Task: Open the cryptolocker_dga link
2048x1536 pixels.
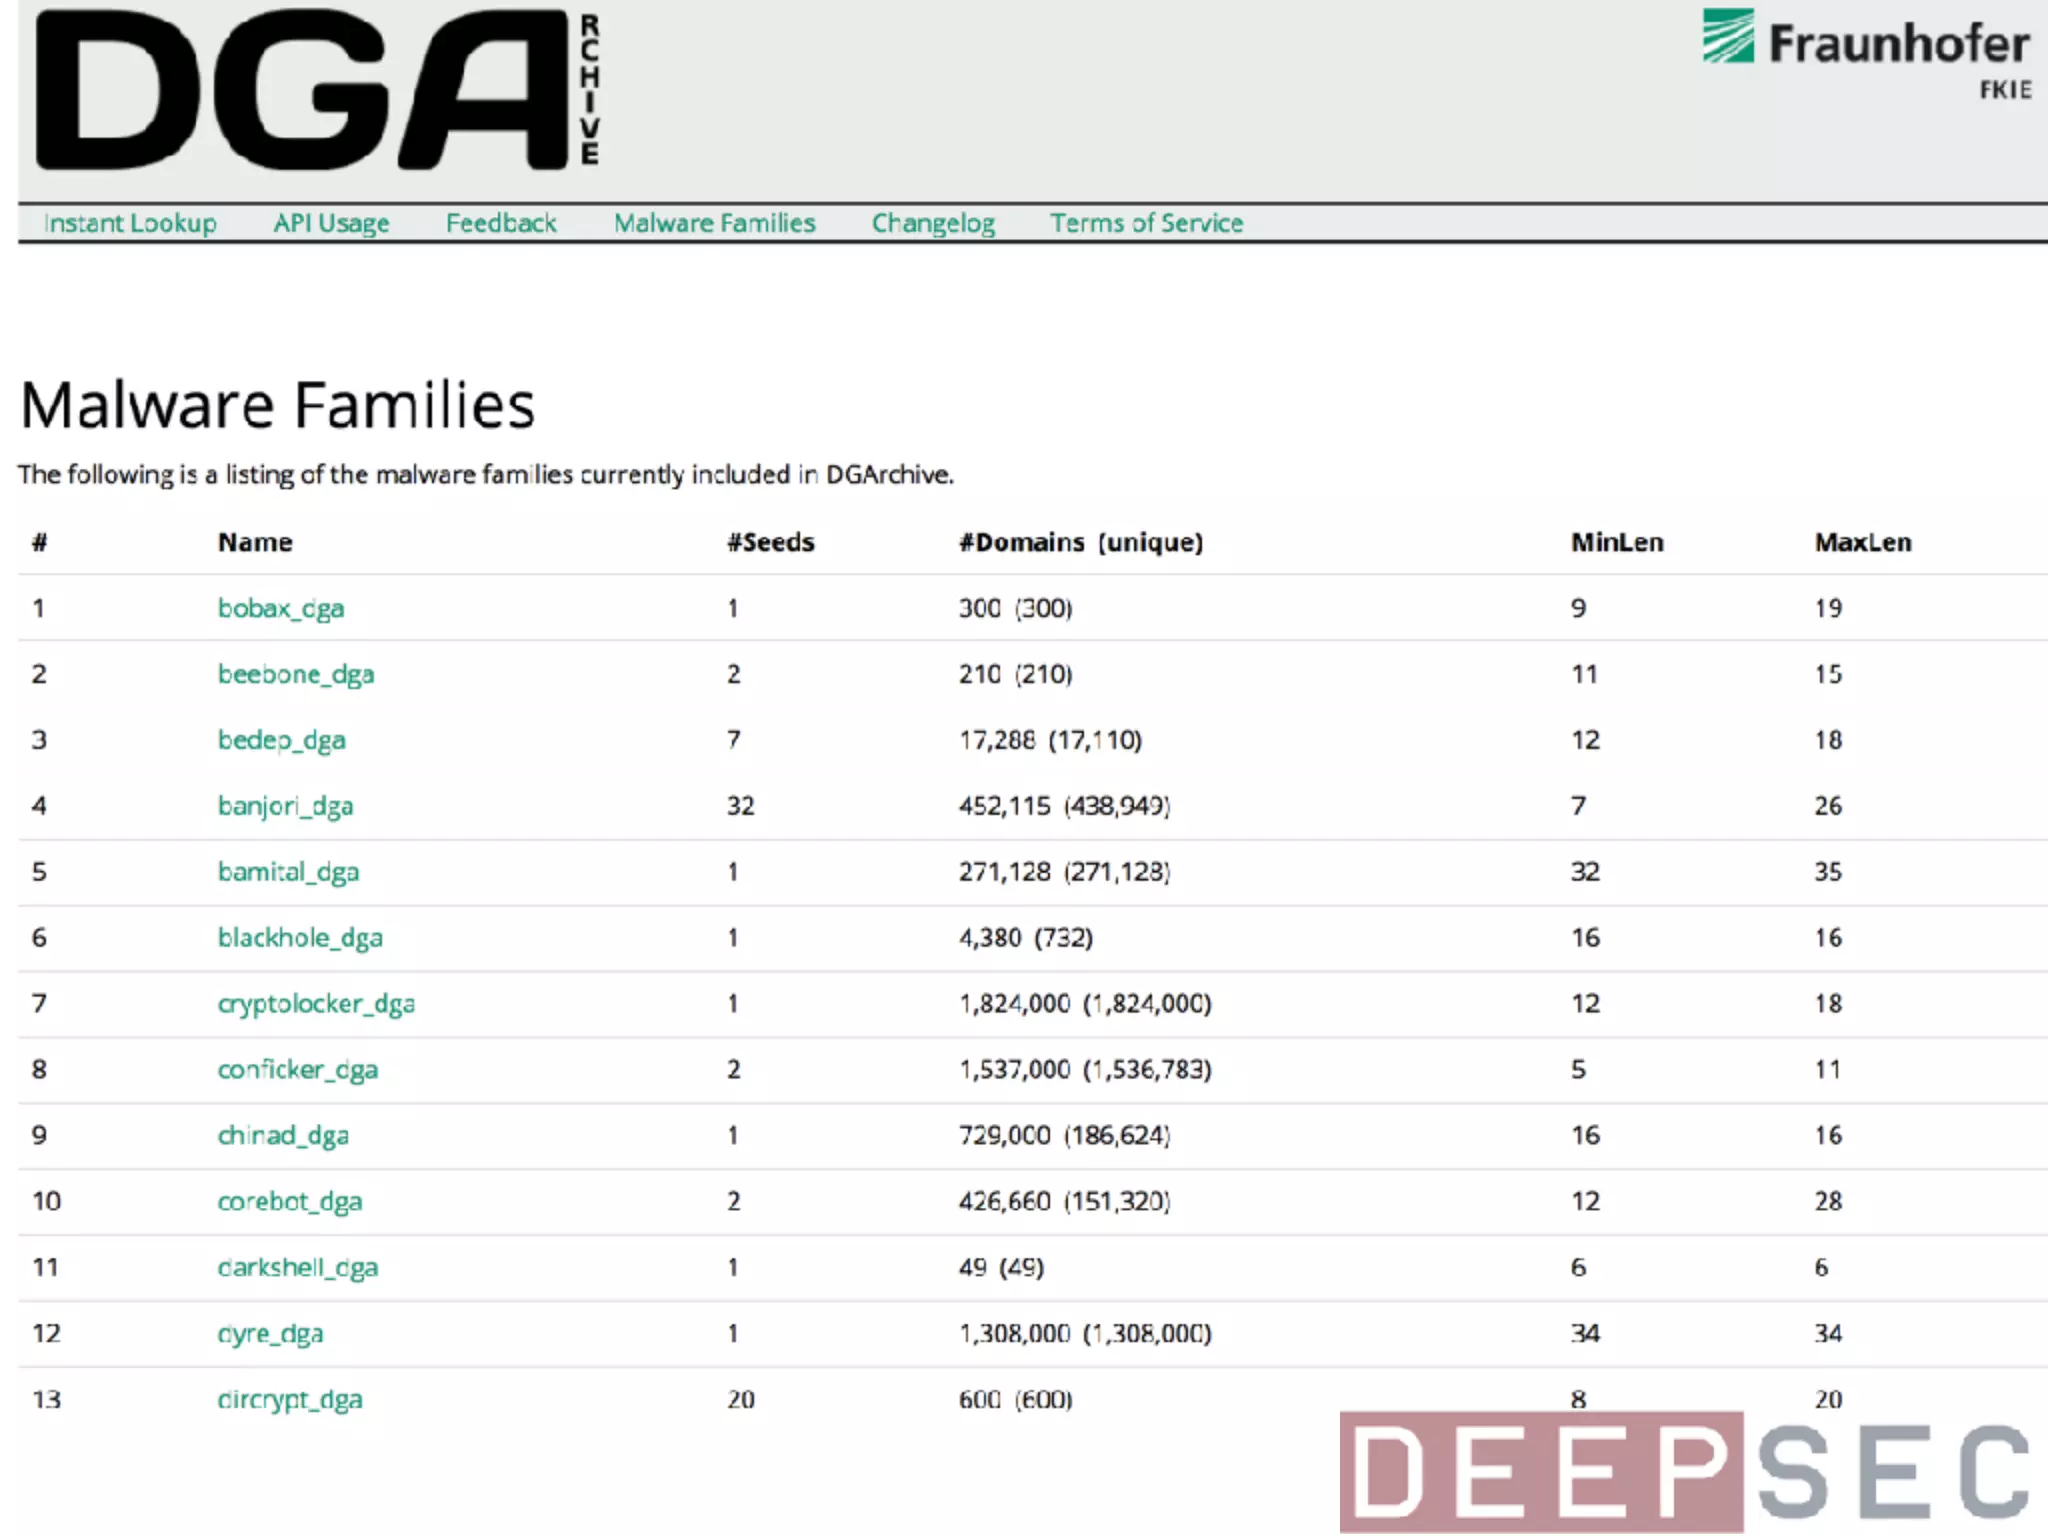Action: [x=316, y=1004]
